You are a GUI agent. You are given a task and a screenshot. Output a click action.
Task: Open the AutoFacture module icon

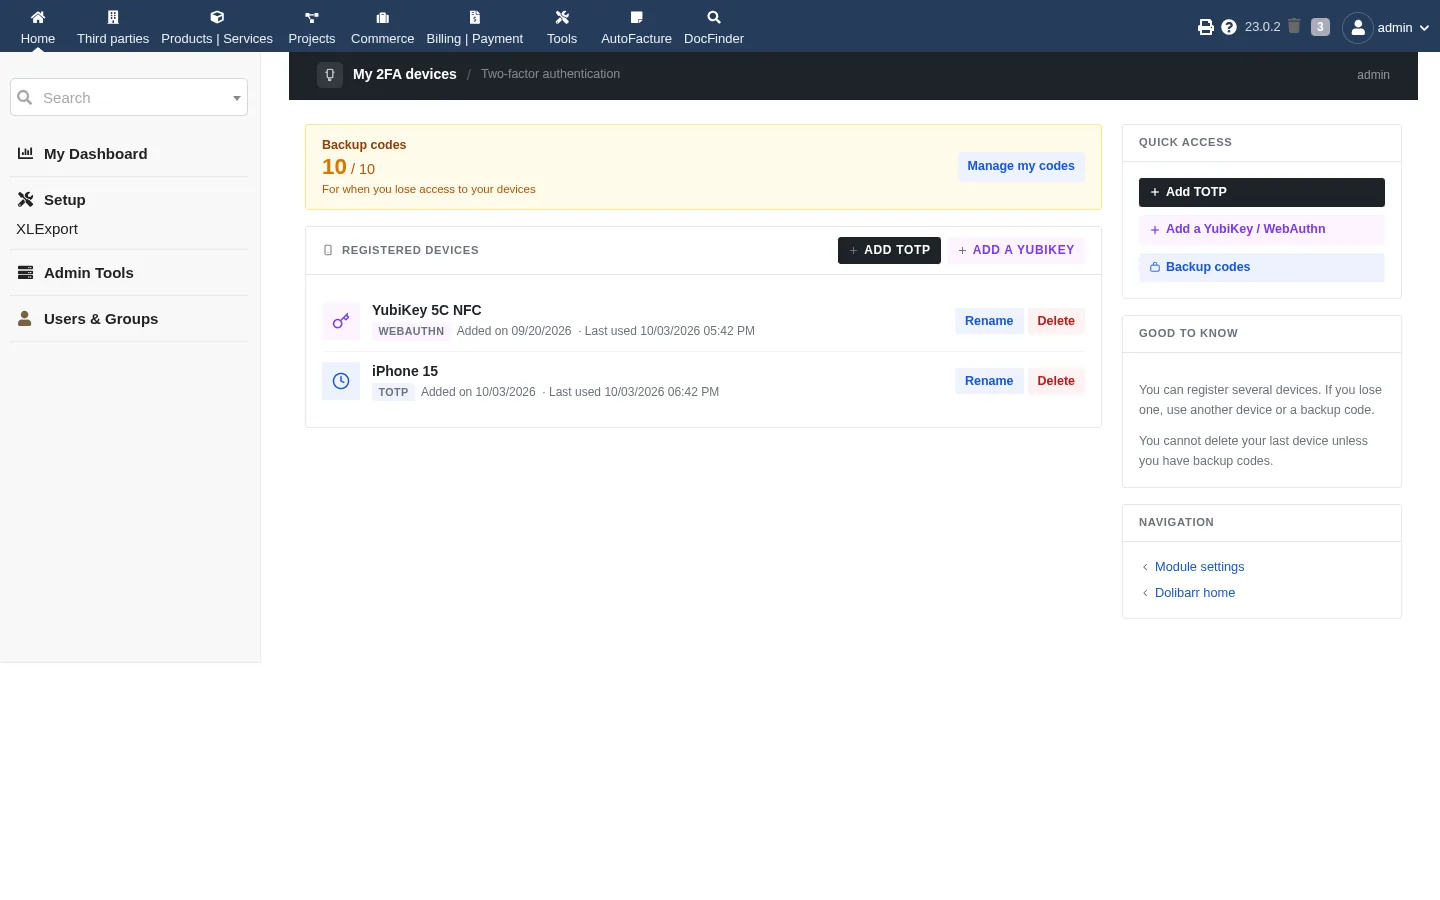pyautogui.click(x=636, y=17)
